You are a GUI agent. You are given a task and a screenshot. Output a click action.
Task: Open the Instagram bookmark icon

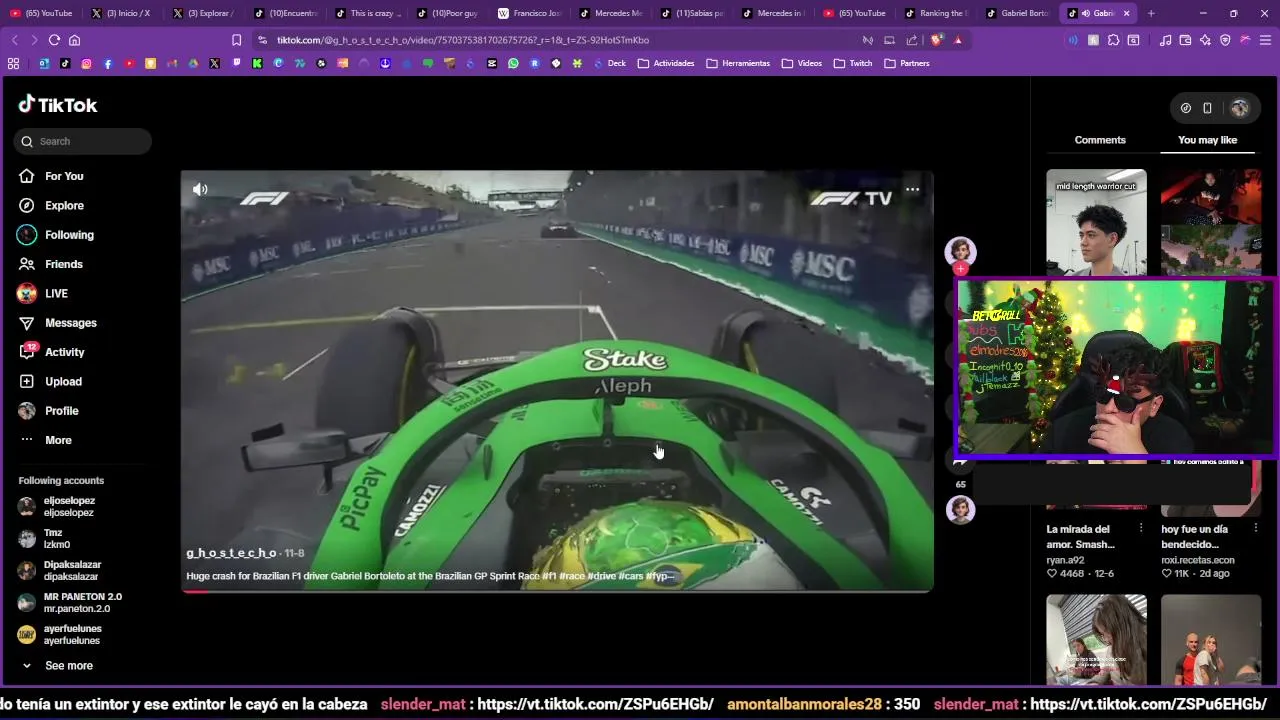click(x=86, y=63)
